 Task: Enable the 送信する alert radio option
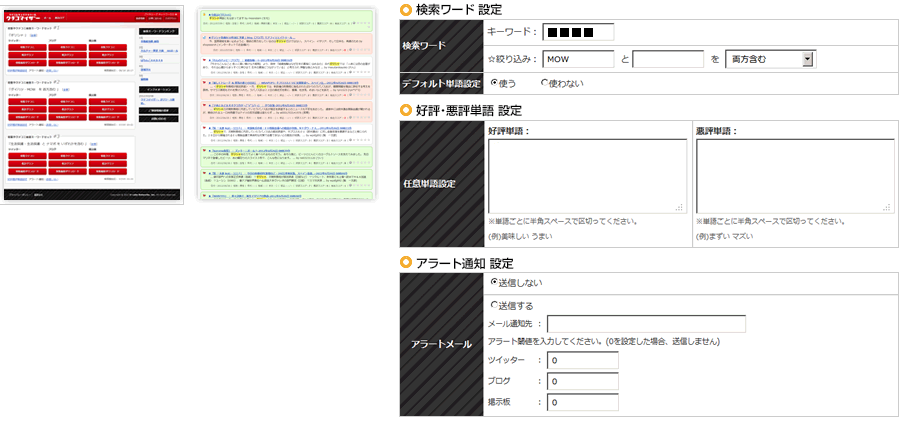(493, 305)
